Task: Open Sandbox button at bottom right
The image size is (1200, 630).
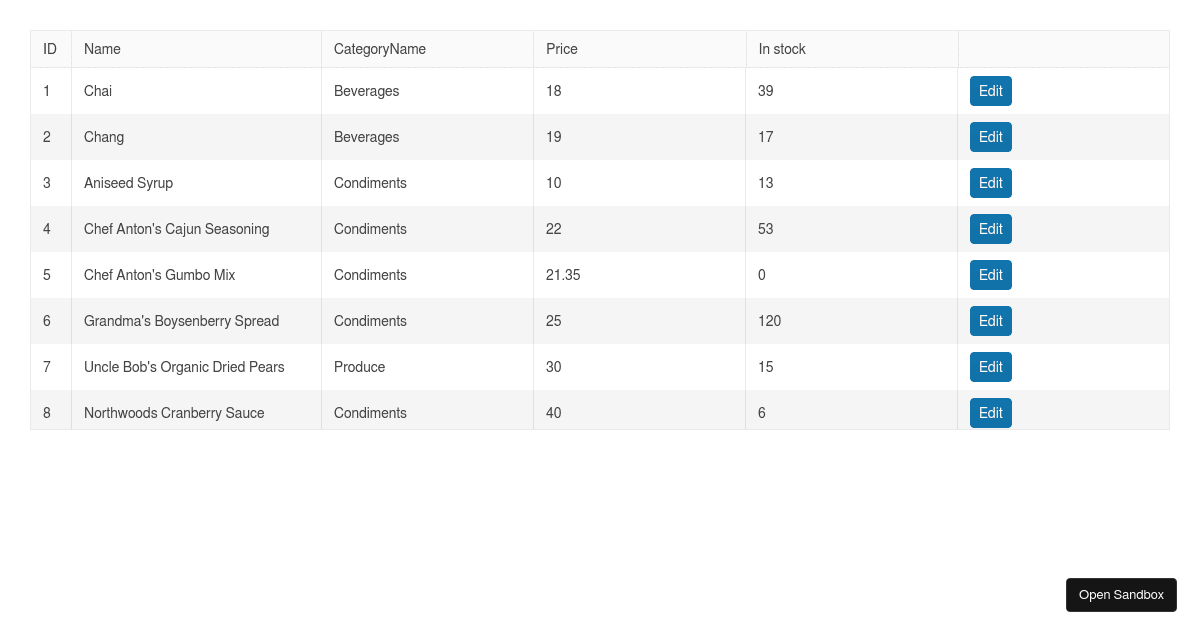Action: tap(1121, 595)
